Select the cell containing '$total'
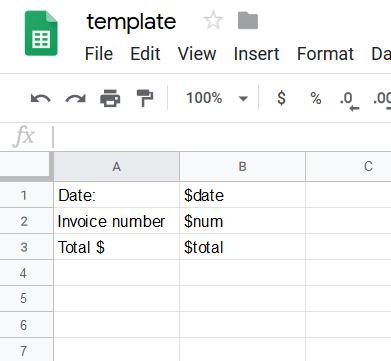 point(242,247)
